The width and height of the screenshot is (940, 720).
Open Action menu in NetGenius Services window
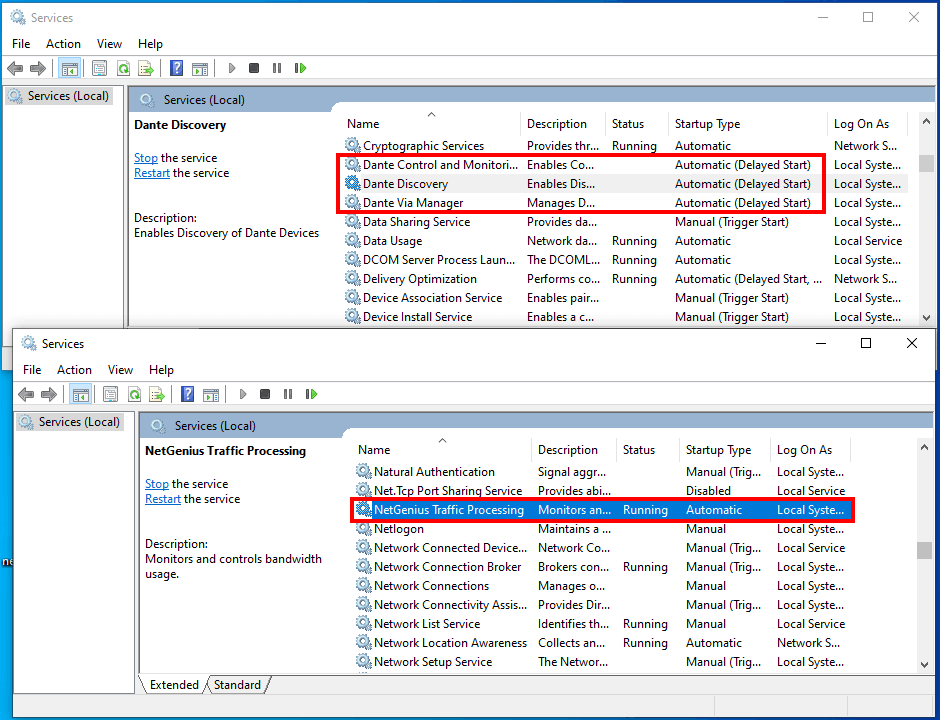pyautogui.click(x=74, y=370)
